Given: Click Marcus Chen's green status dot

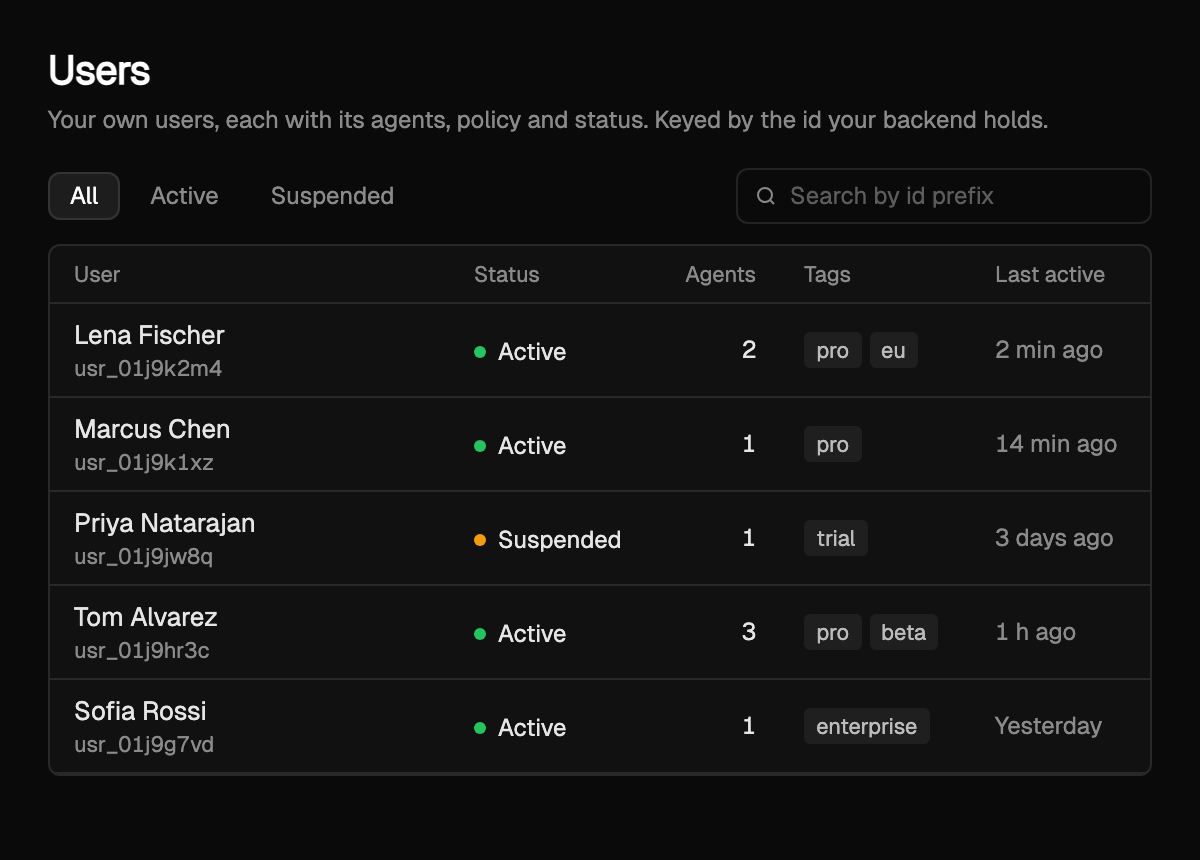Looking at the screenshot, I should tap(480, 446).
